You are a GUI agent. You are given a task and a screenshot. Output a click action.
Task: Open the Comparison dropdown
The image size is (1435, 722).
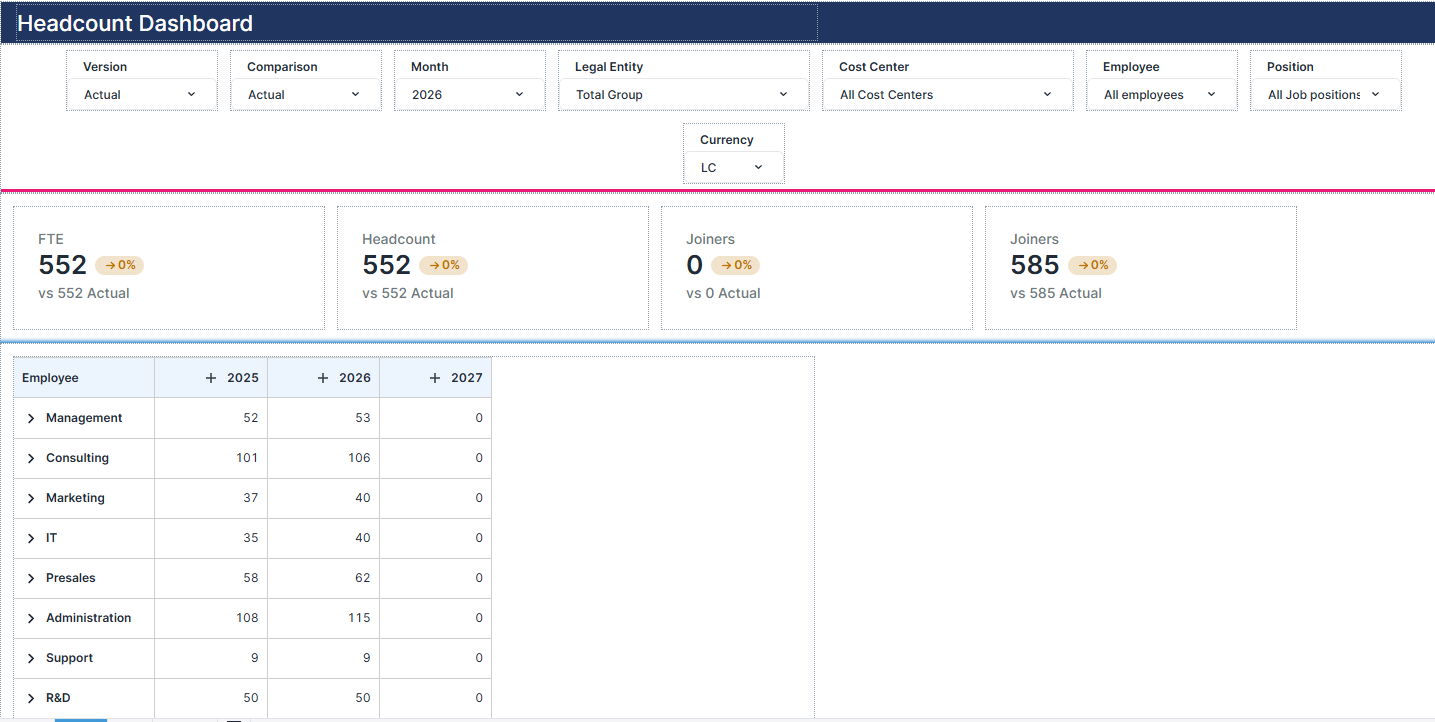click(x=305, y=95)
